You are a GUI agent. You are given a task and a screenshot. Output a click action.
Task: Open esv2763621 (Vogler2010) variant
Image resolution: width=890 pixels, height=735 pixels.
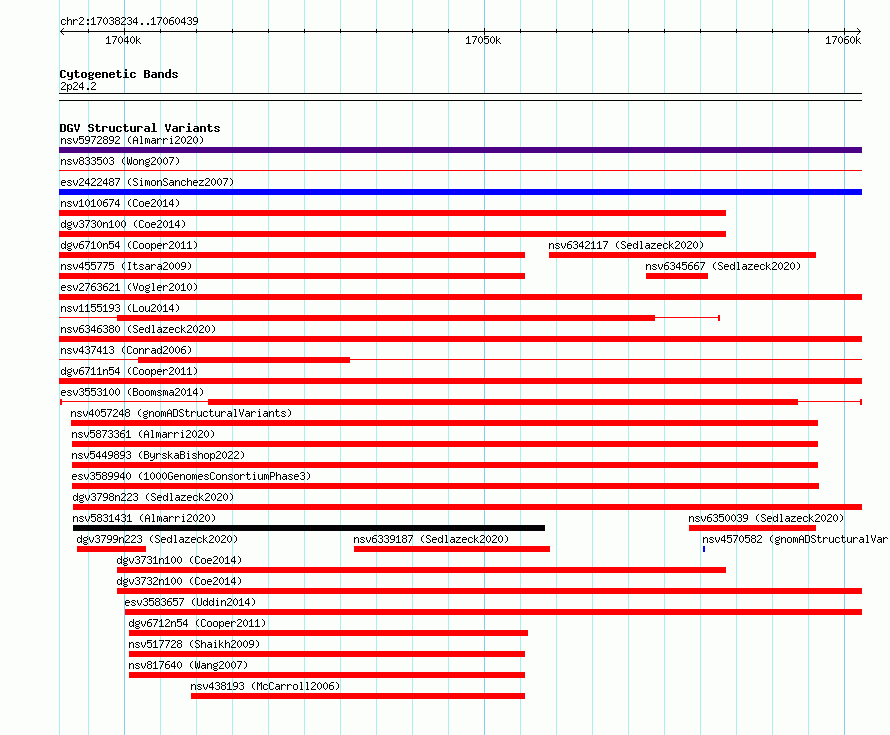(129, 287)
